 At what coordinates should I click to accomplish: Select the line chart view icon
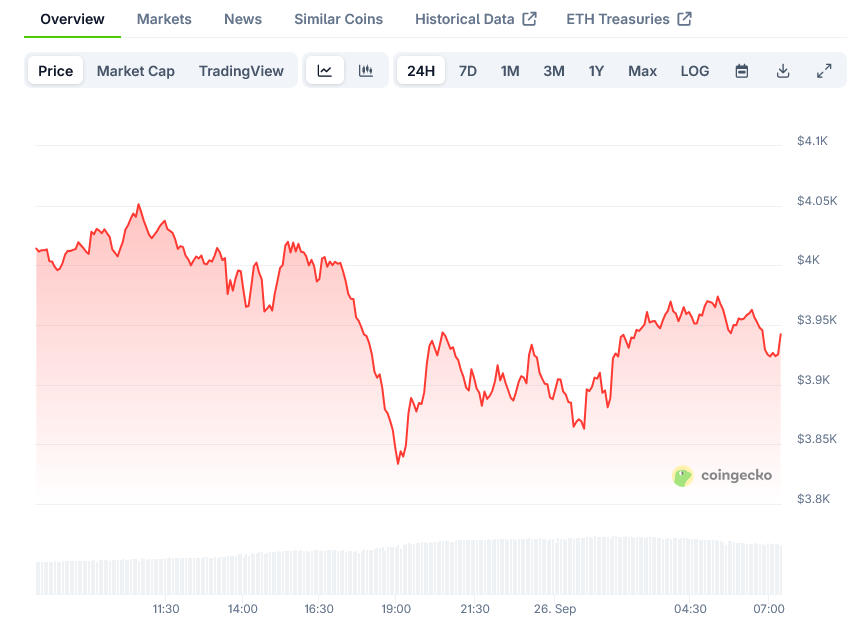coord(325,70)
